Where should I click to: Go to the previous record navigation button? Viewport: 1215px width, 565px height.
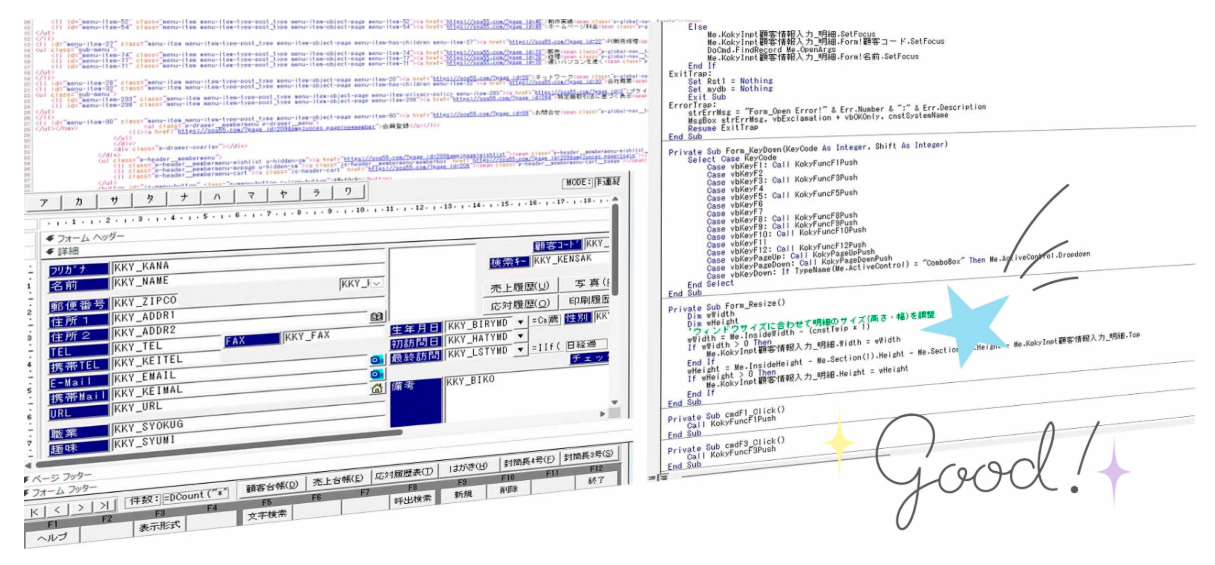(60, 509)
